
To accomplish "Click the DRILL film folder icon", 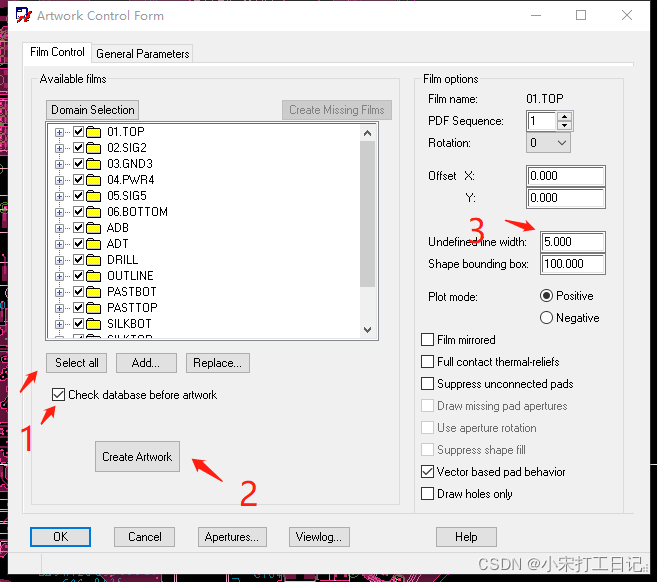I will 95,260.
